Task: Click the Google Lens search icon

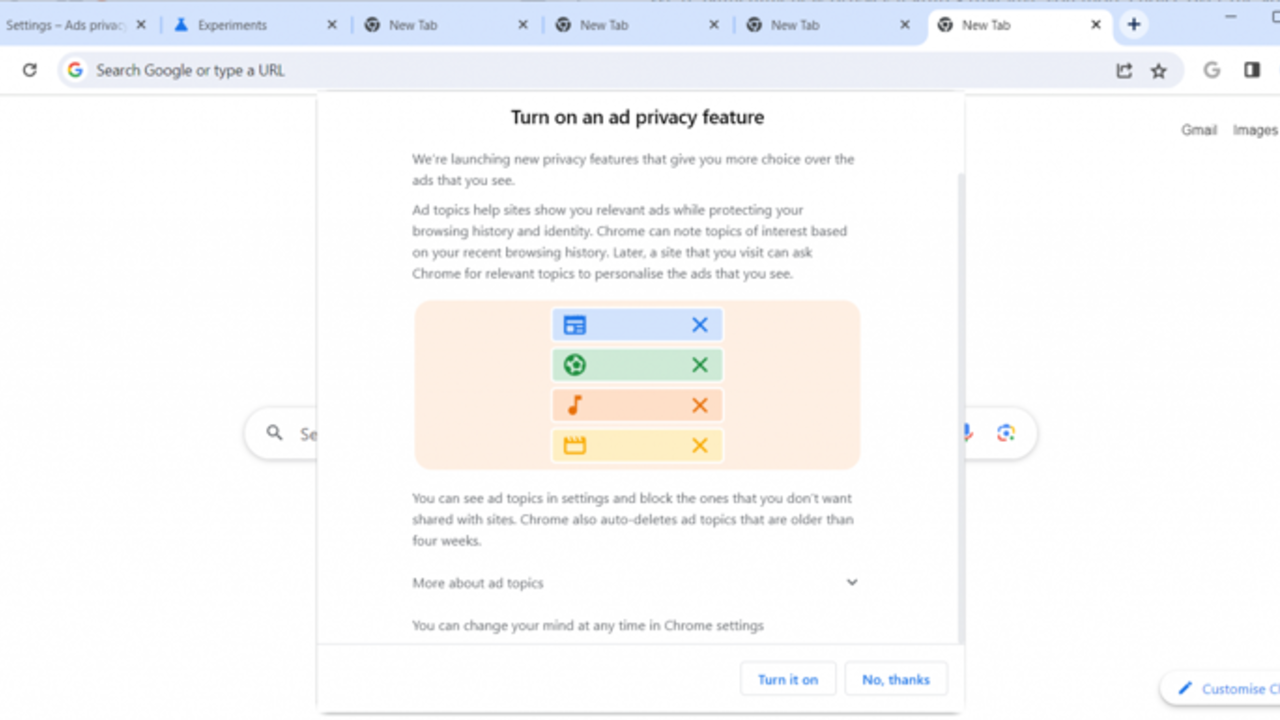Action: [1006, 433]
